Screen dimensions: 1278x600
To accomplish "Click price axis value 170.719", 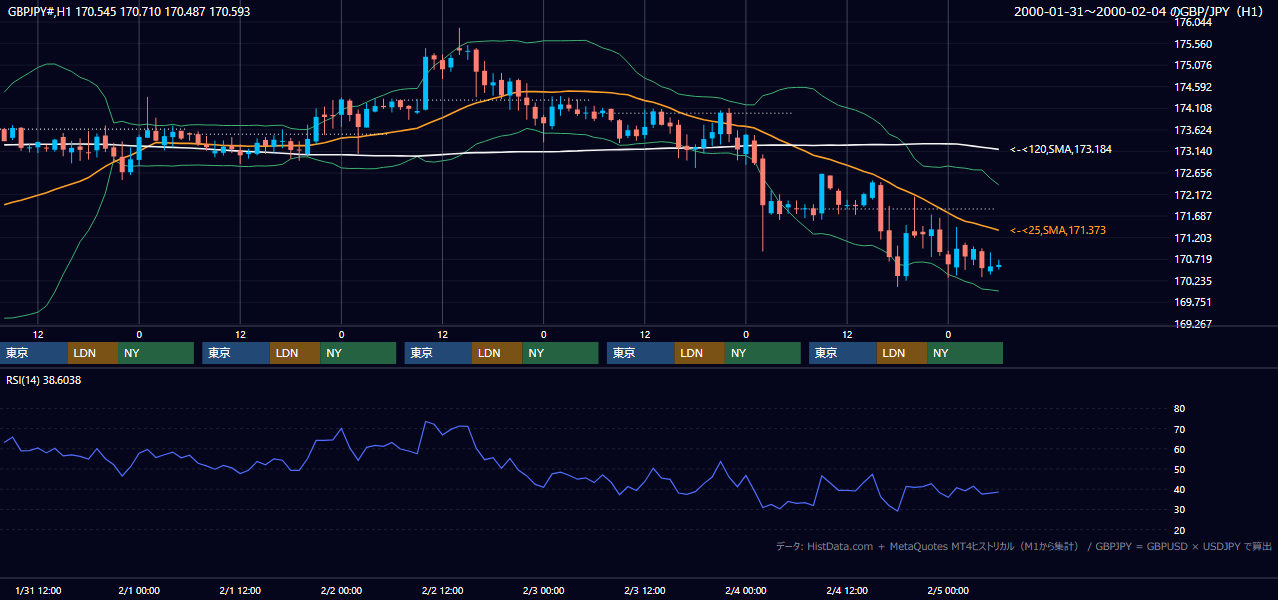I will click(1193, 259).
